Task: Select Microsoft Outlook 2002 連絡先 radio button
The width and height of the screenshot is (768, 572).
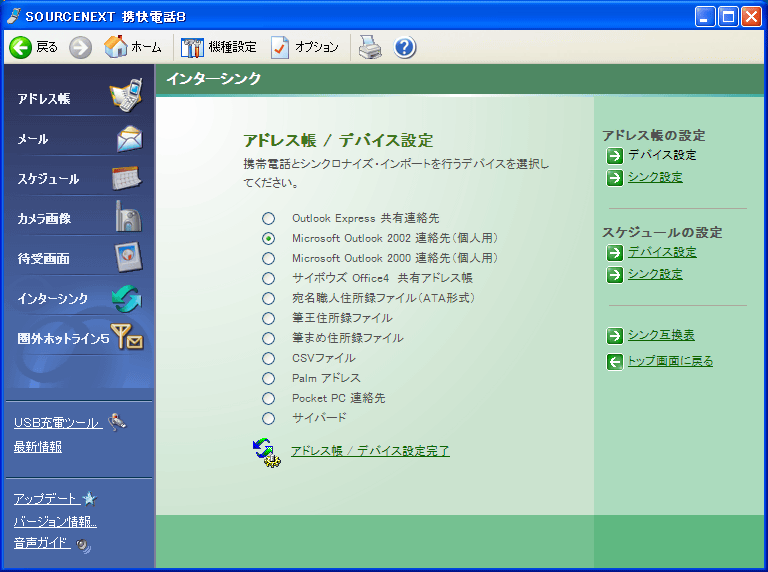Action: pos(268,238)
